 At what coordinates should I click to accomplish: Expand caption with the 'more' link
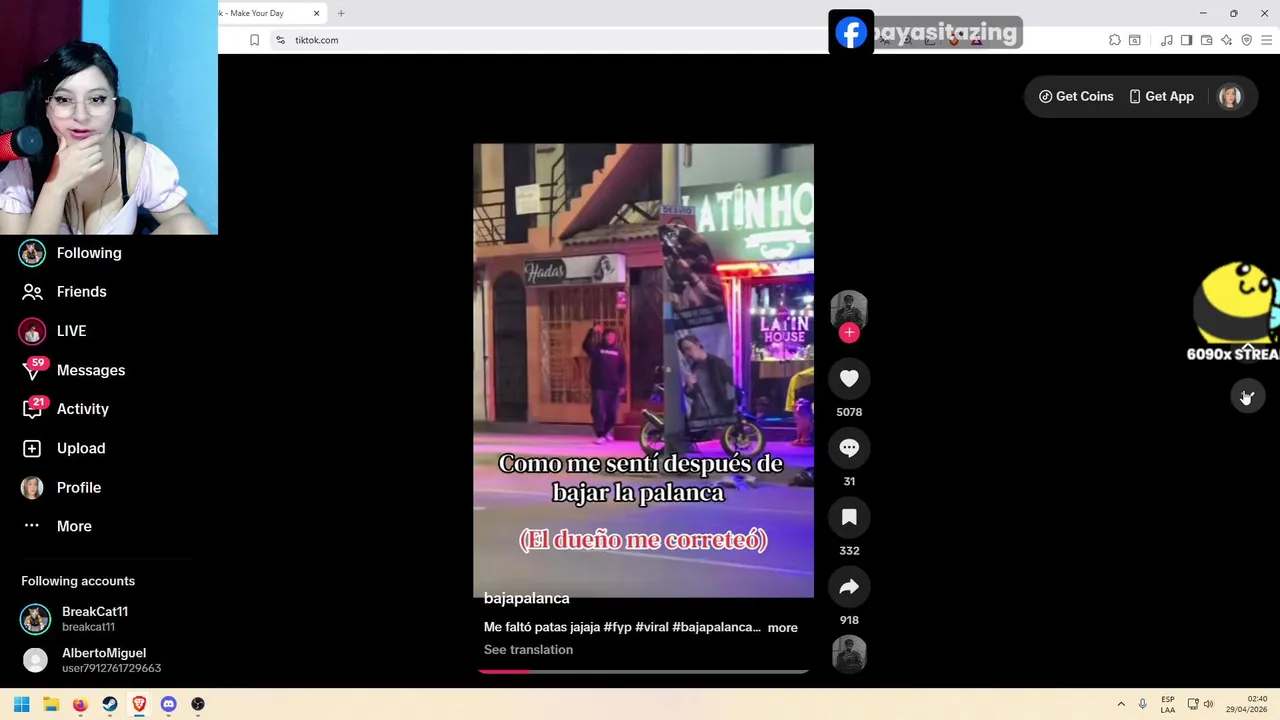point(782,628)
